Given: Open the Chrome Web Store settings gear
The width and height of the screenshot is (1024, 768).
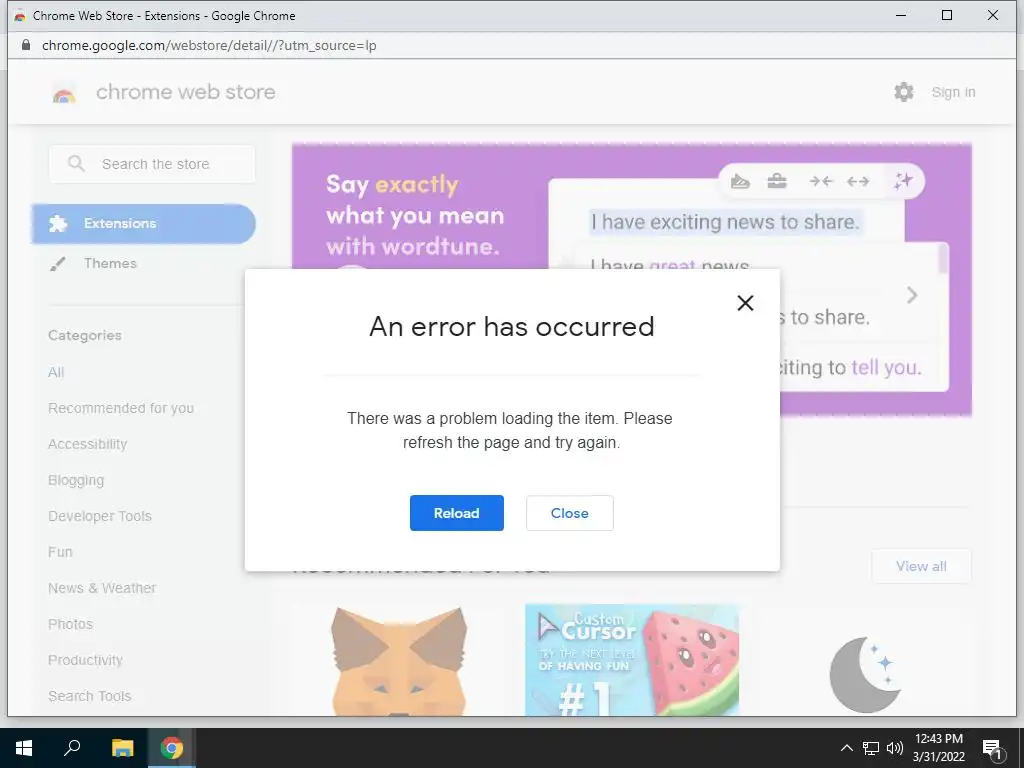Looking at the screenshot, I should tap(904, 92).
